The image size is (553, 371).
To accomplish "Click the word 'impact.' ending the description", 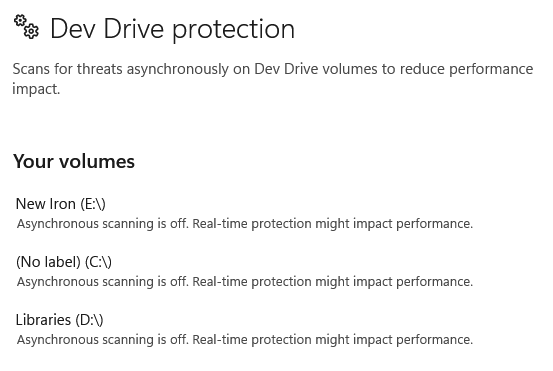I will click(x=36, y=89).
